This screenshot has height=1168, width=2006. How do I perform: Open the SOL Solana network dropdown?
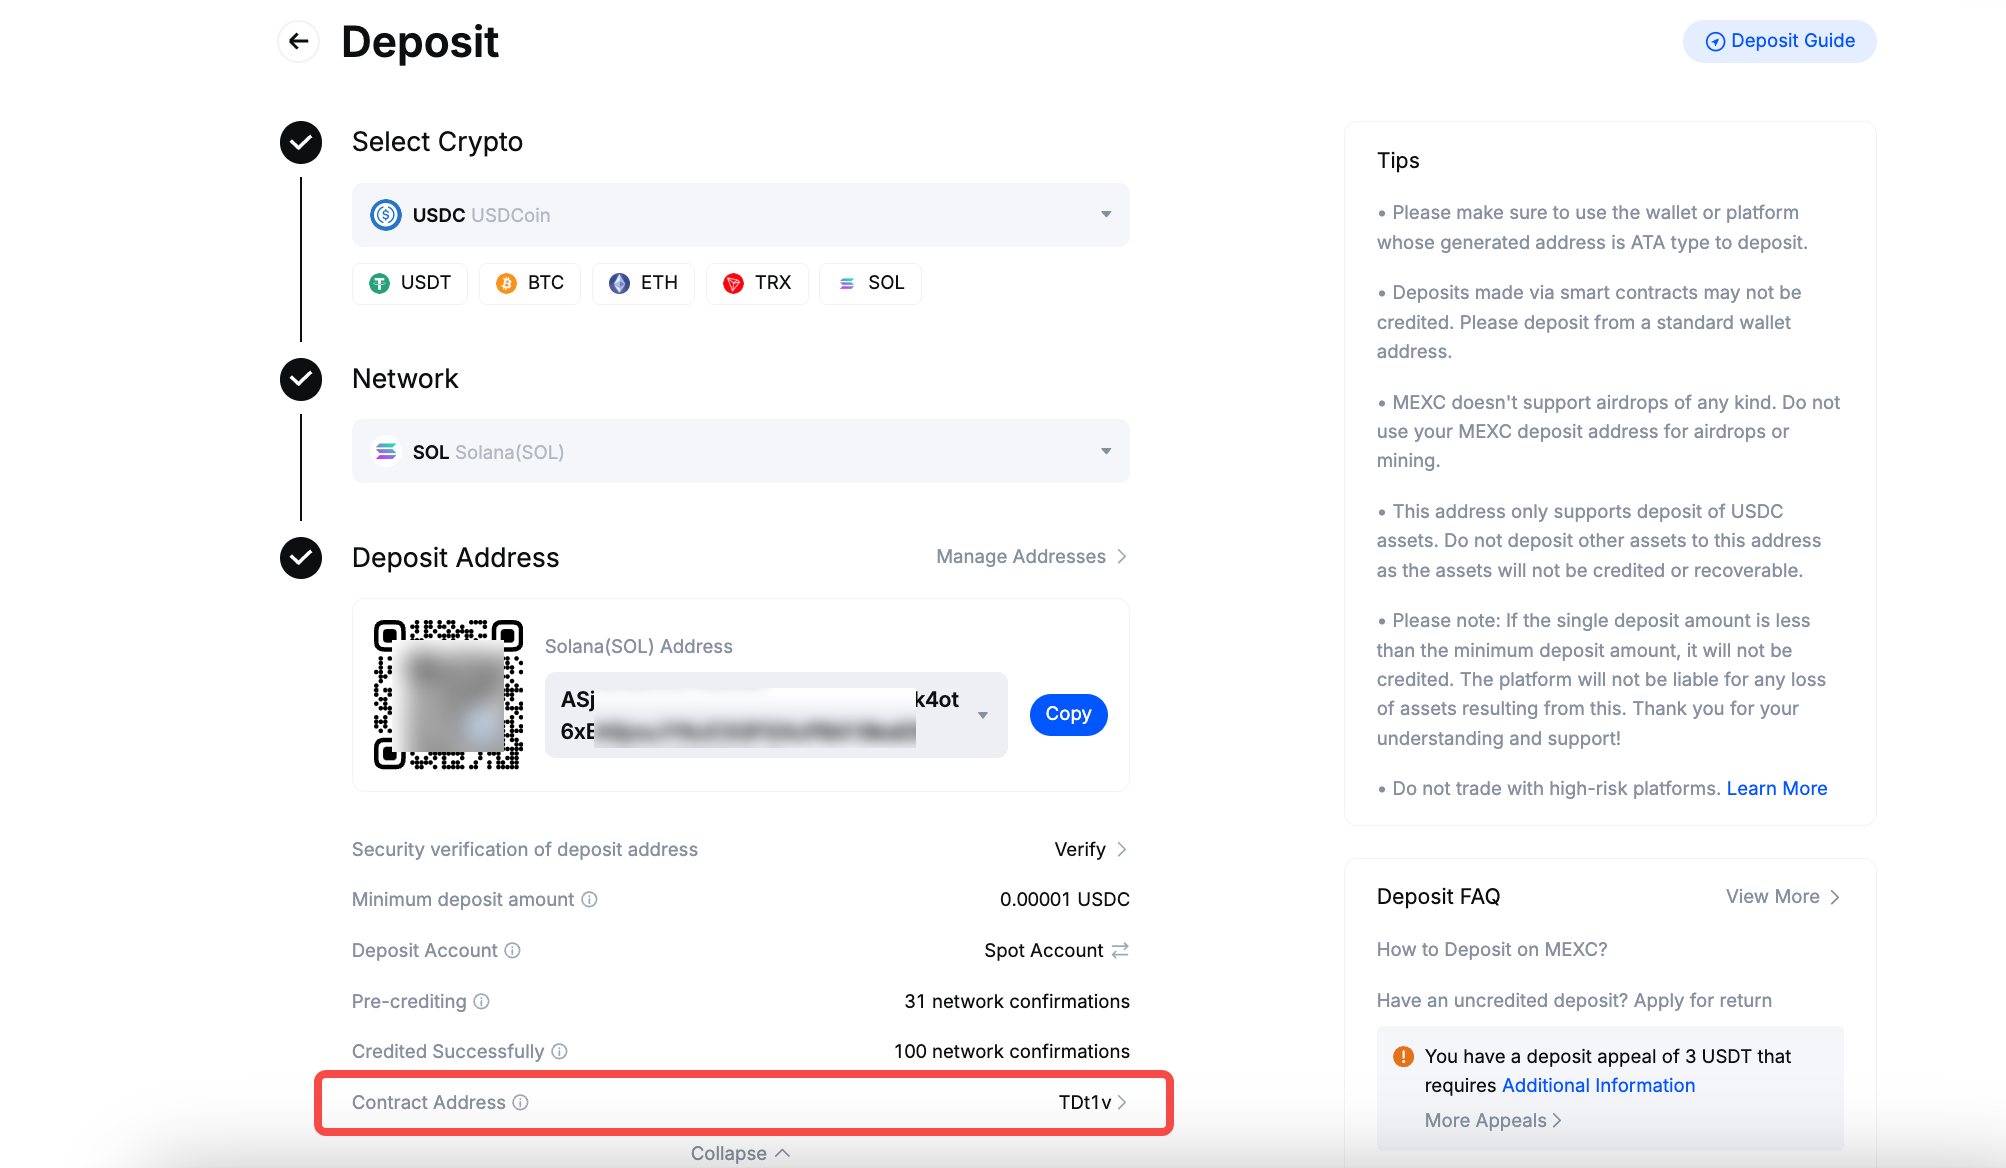[x=740, y=451]
